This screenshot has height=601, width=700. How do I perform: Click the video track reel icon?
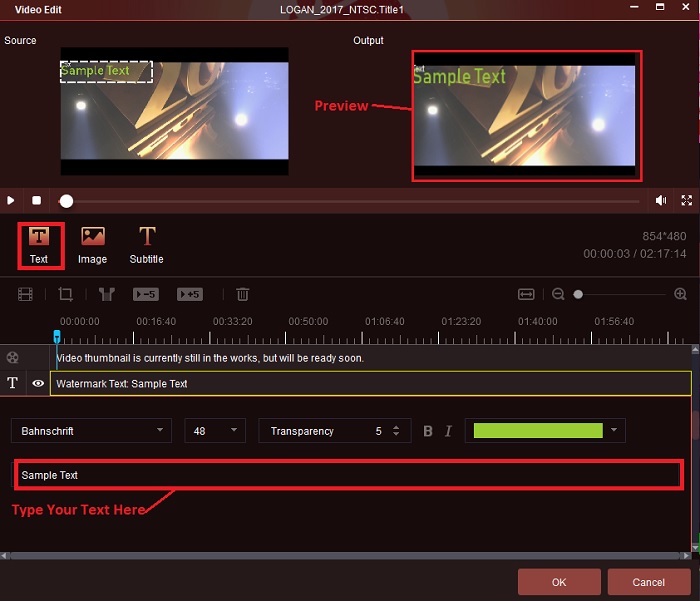coord(12,358)
